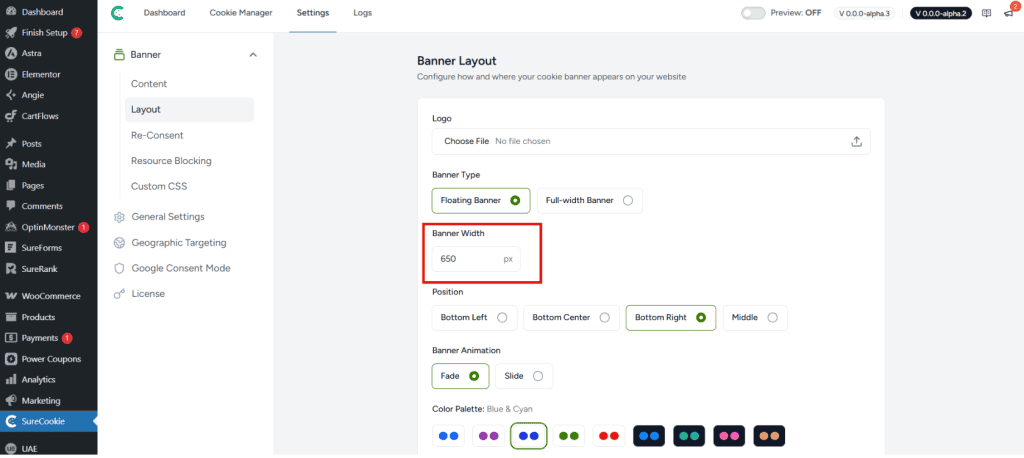Click the upload icon in the Logo field
The image size is (1024, 458).
click(857, 141)
